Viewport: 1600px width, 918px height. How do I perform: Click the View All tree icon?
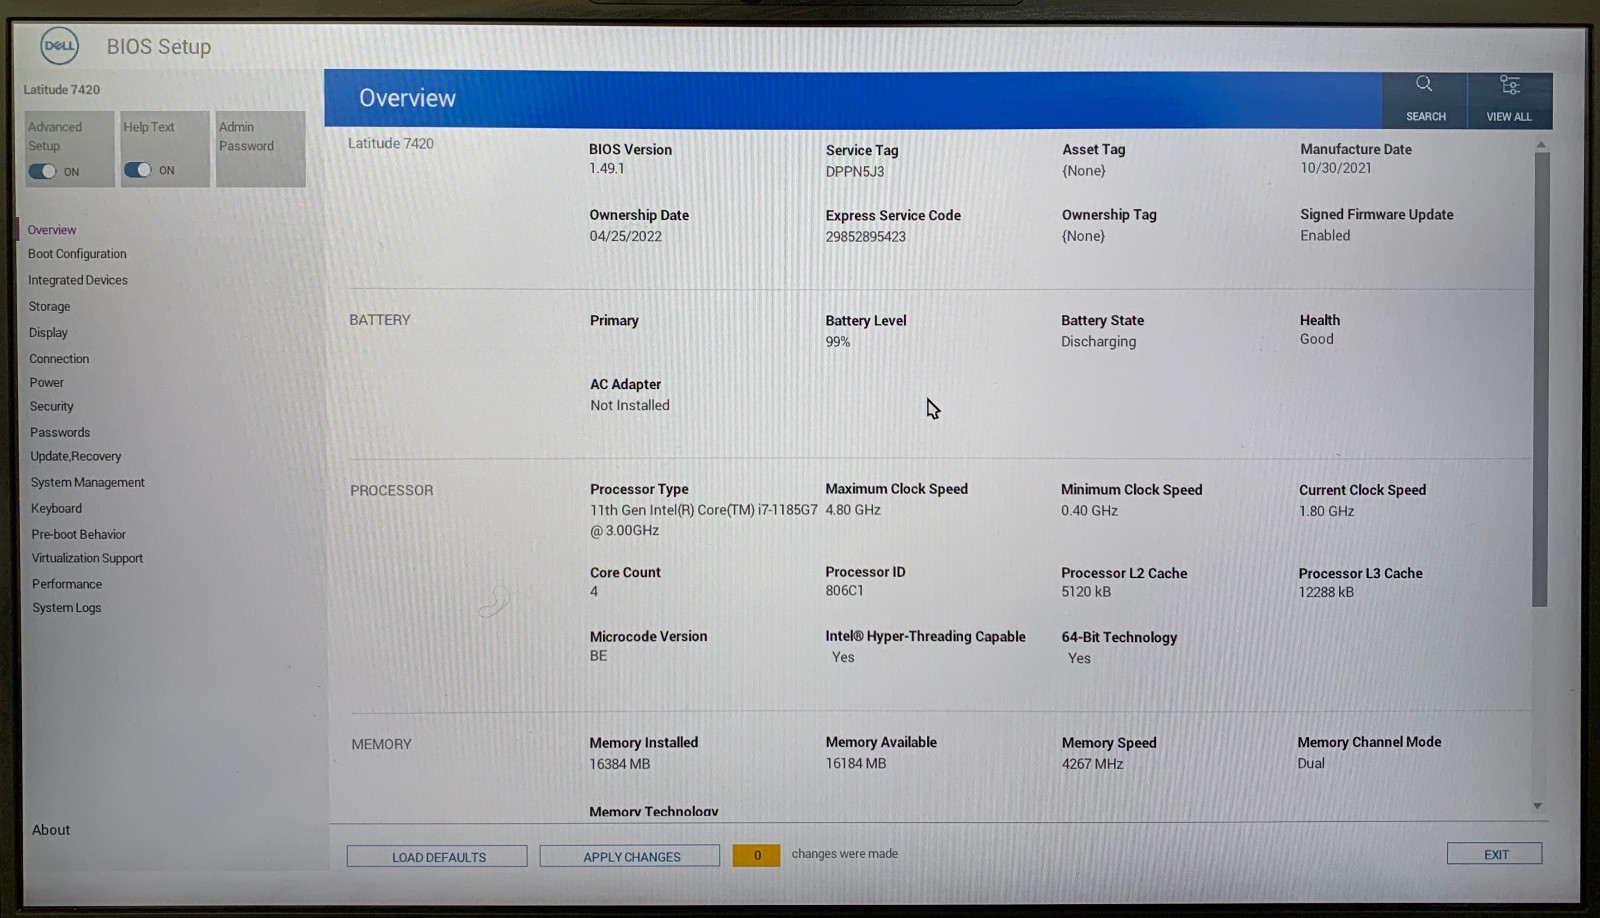tap(1509, 84)
